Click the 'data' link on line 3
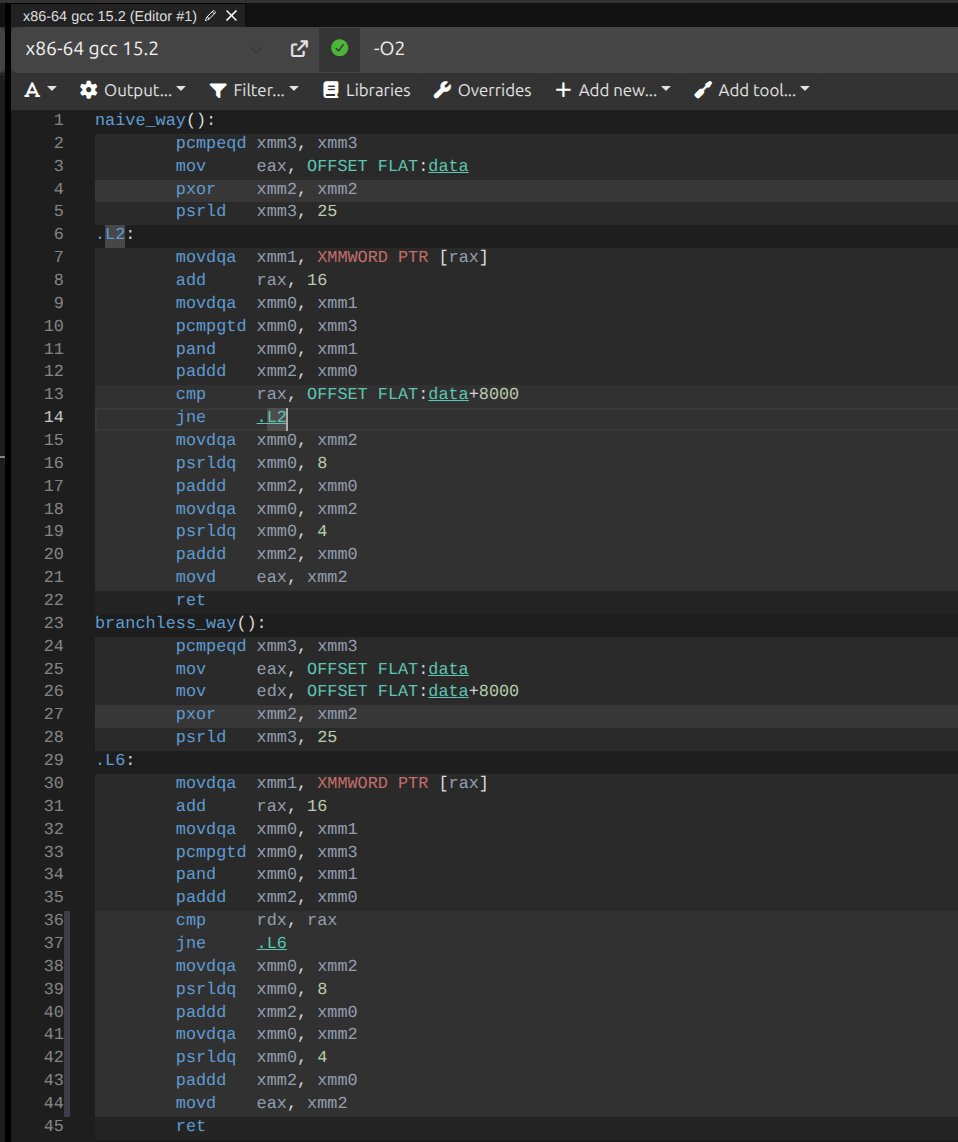 click(448, 166)
